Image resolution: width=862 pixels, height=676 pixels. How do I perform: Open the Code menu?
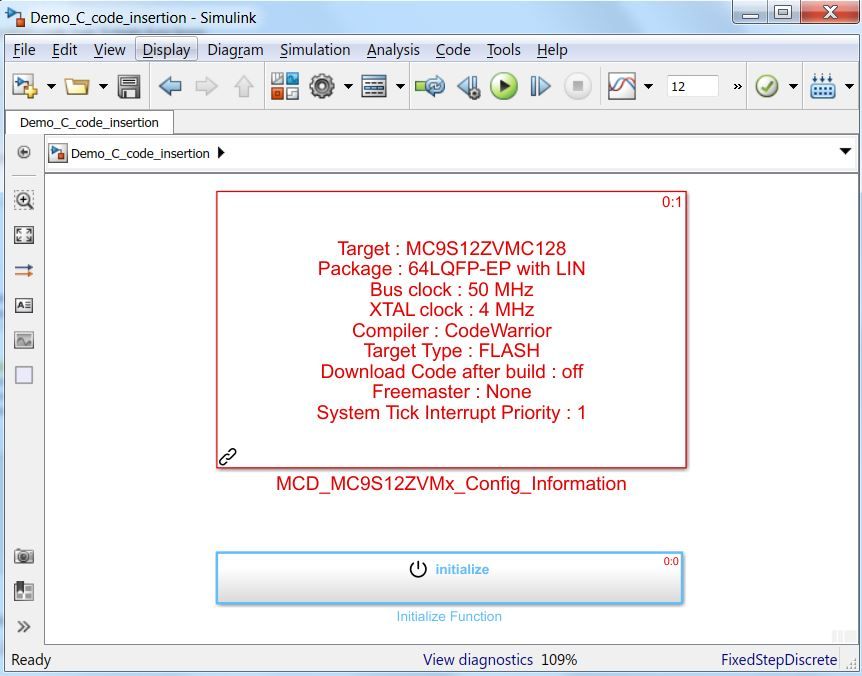point(453,50)
